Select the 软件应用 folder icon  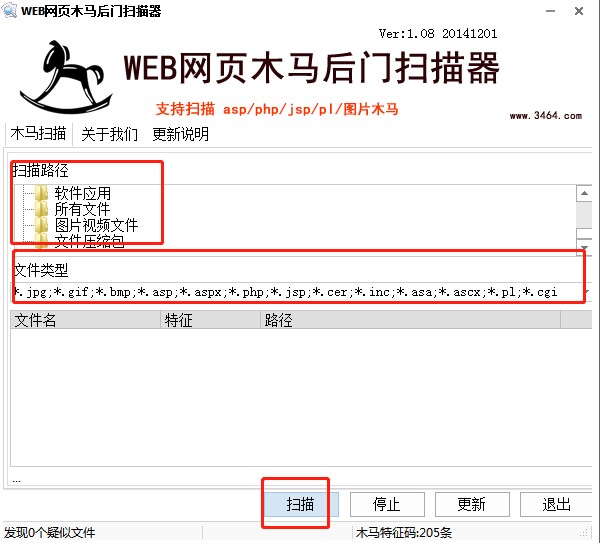click(41, 193)
